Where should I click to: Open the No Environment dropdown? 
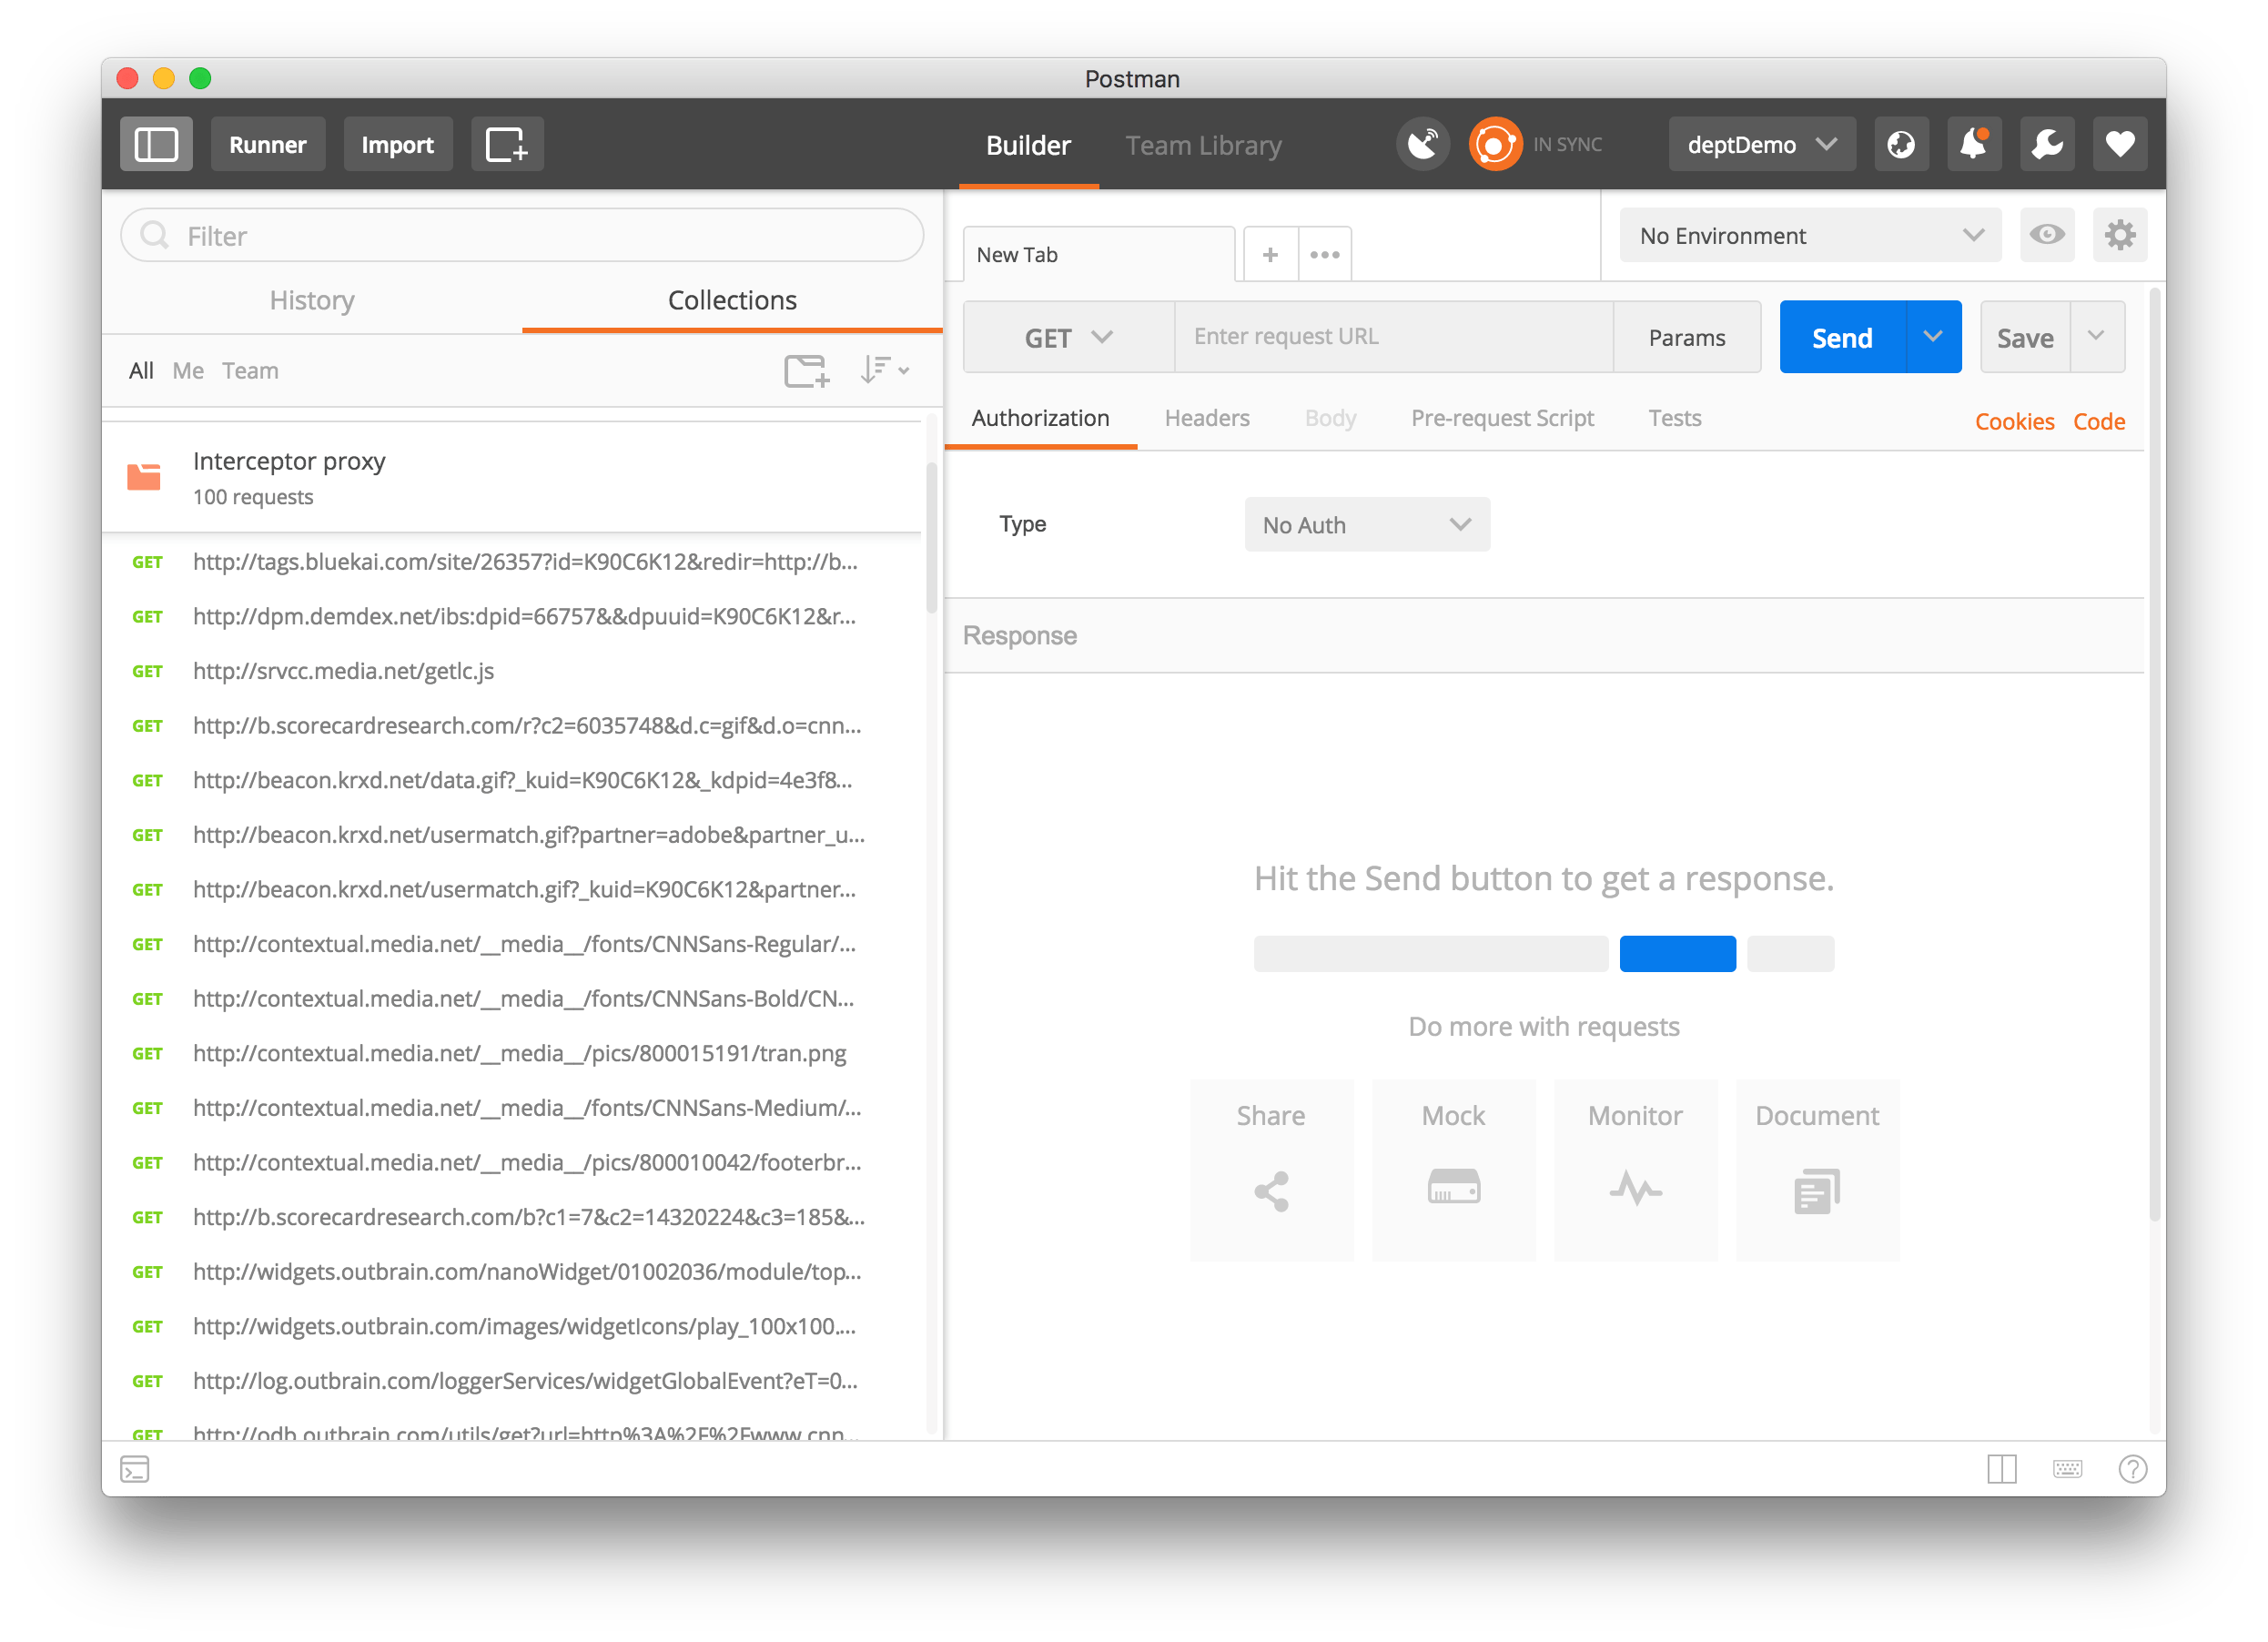pos(1808,235)
